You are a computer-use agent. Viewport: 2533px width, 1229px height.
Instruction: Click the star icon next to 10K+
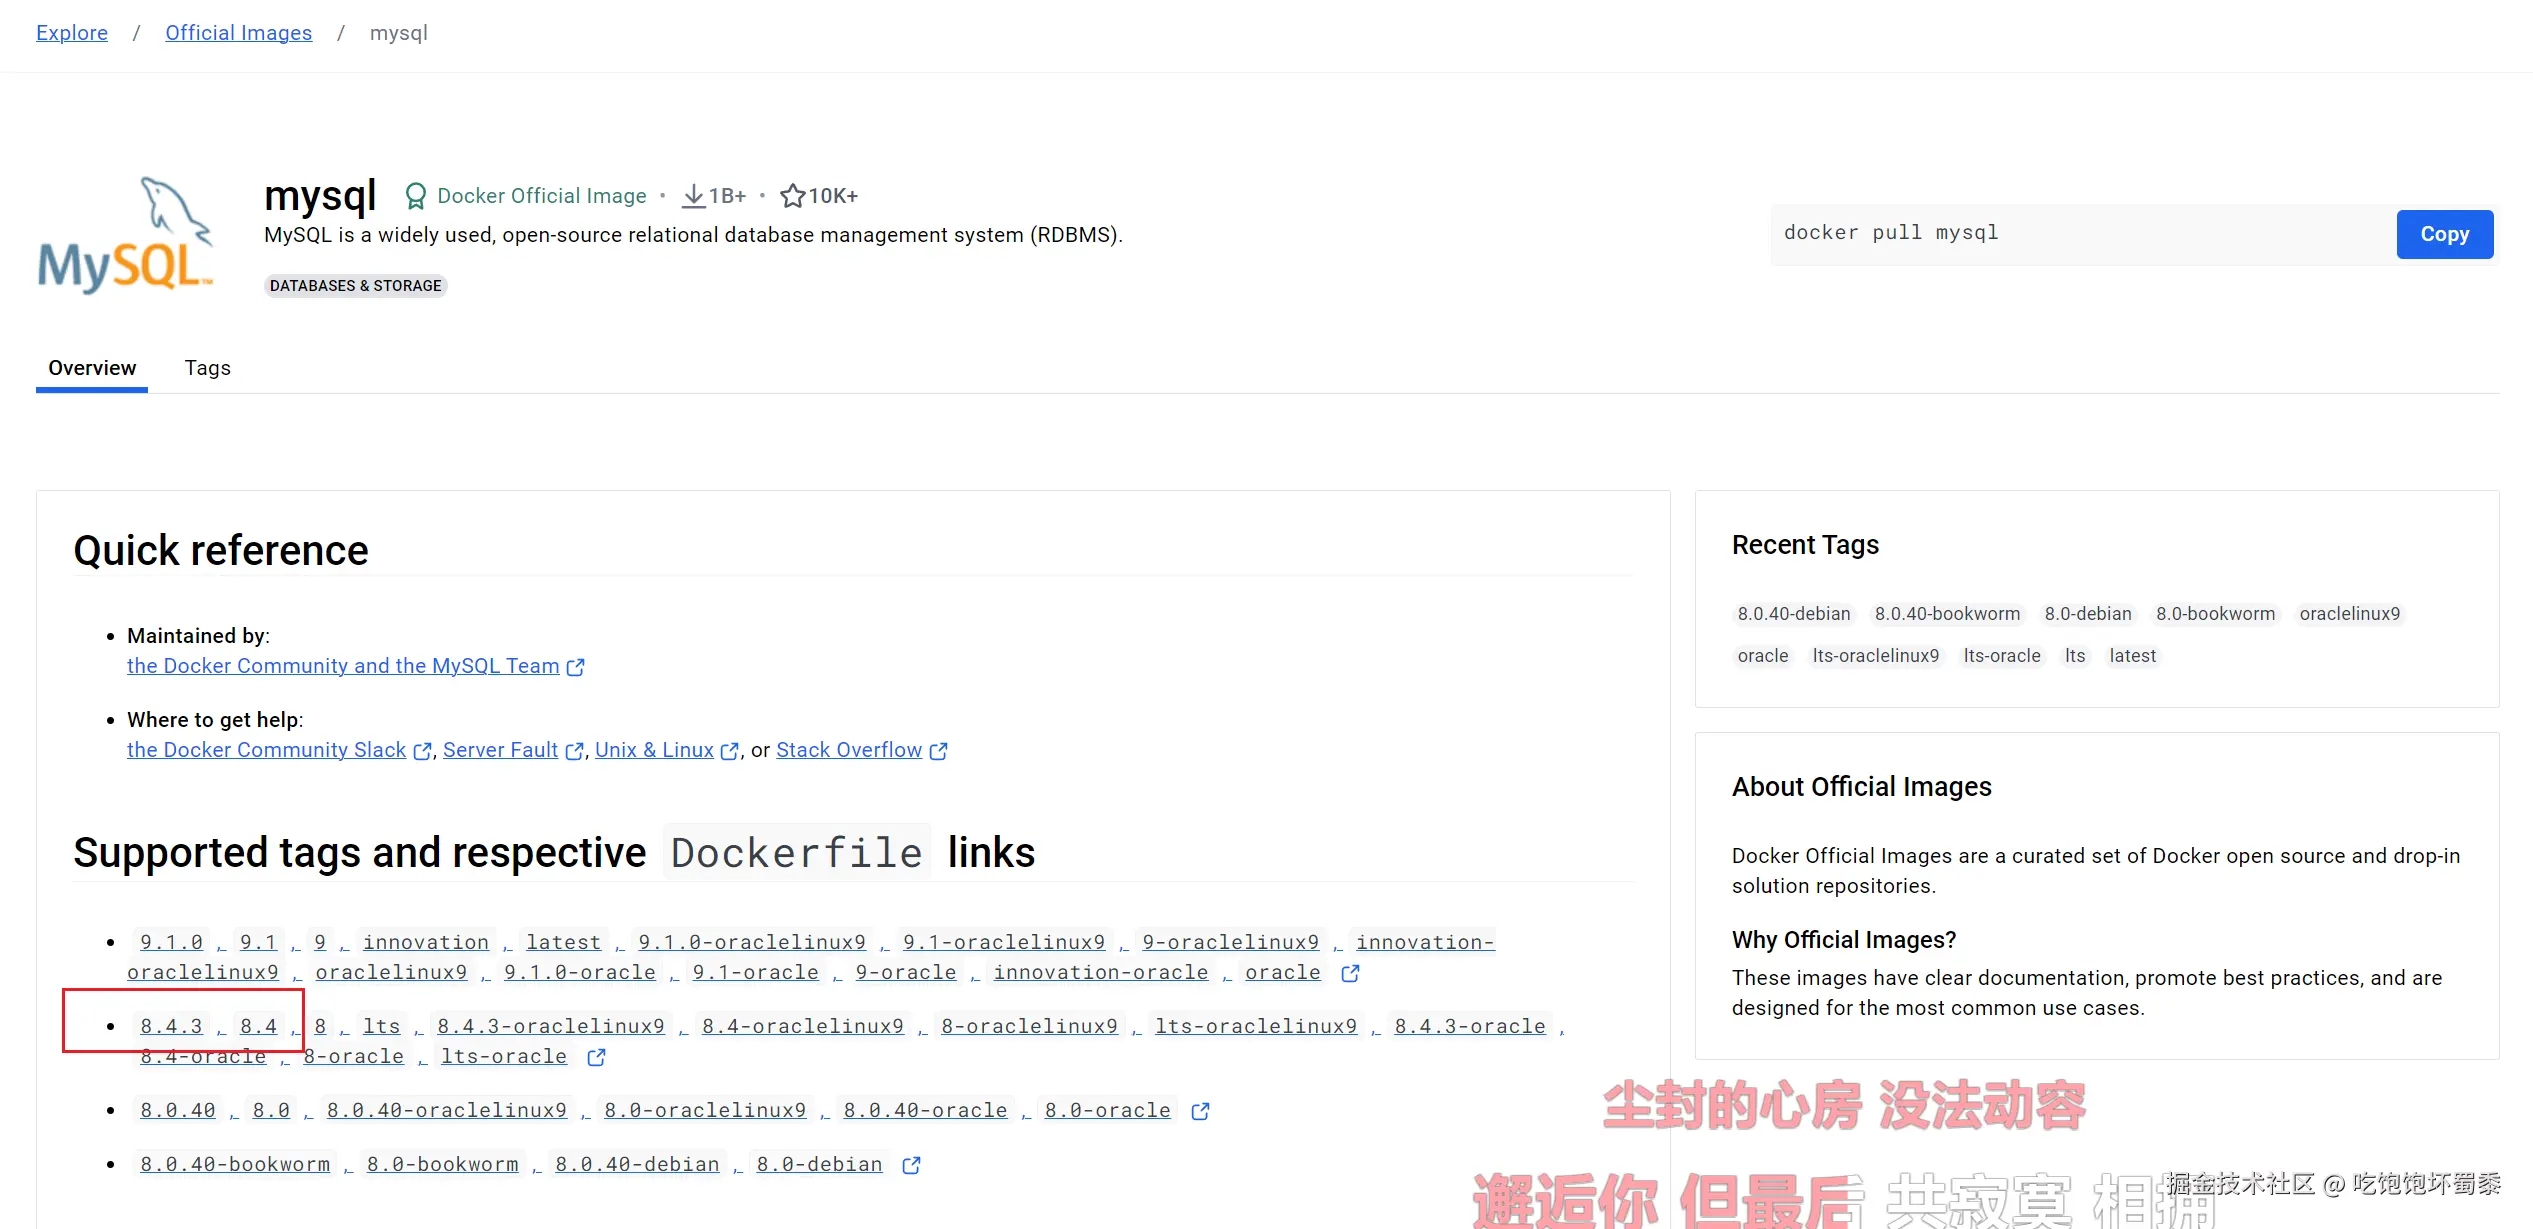coord(793,195)
